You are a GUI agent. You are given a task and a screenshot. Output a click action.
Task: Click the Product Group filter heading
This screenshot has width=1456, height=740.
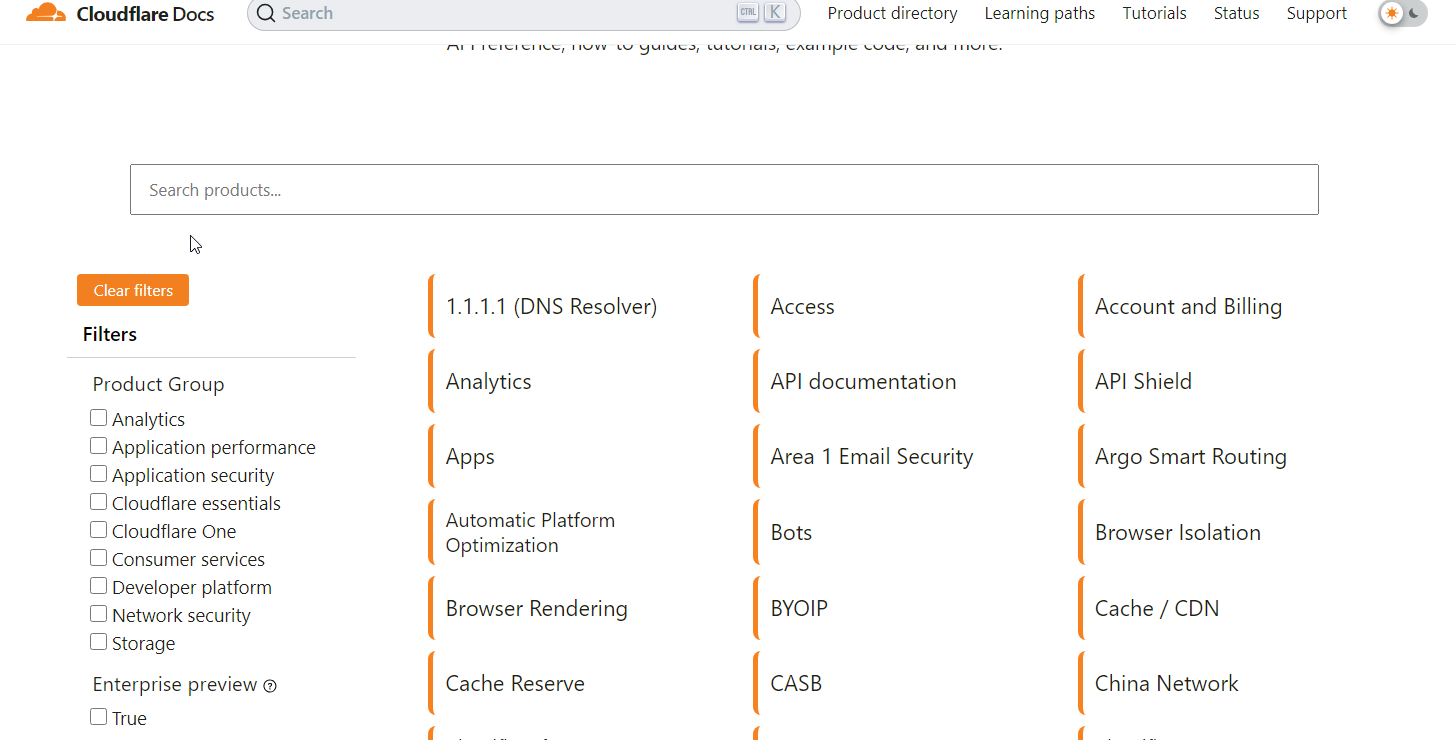[x=158, y=384]
